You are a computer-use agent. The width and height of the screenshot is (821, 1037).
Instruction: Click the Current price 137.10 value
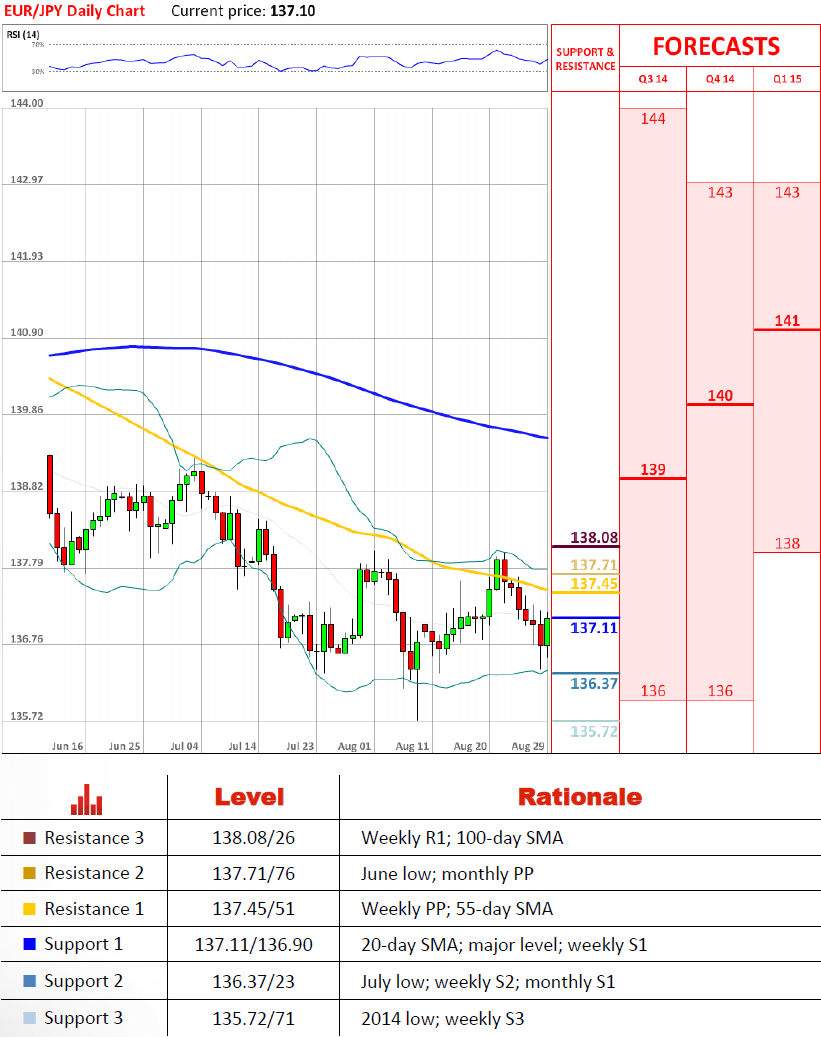pos(292,11)
